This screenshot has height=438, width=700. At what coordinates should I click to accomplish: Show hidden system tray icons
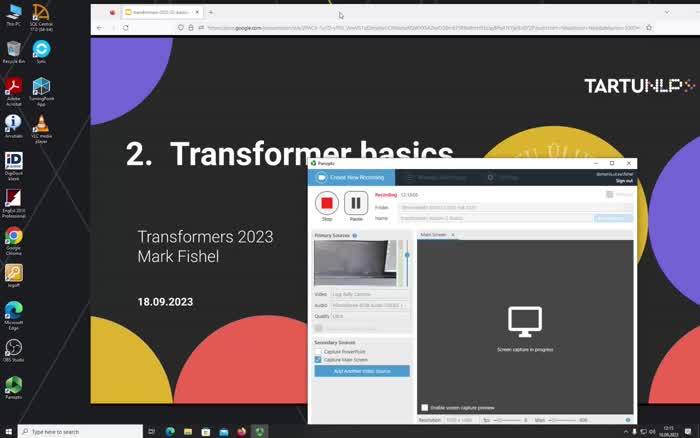[625, 432]
